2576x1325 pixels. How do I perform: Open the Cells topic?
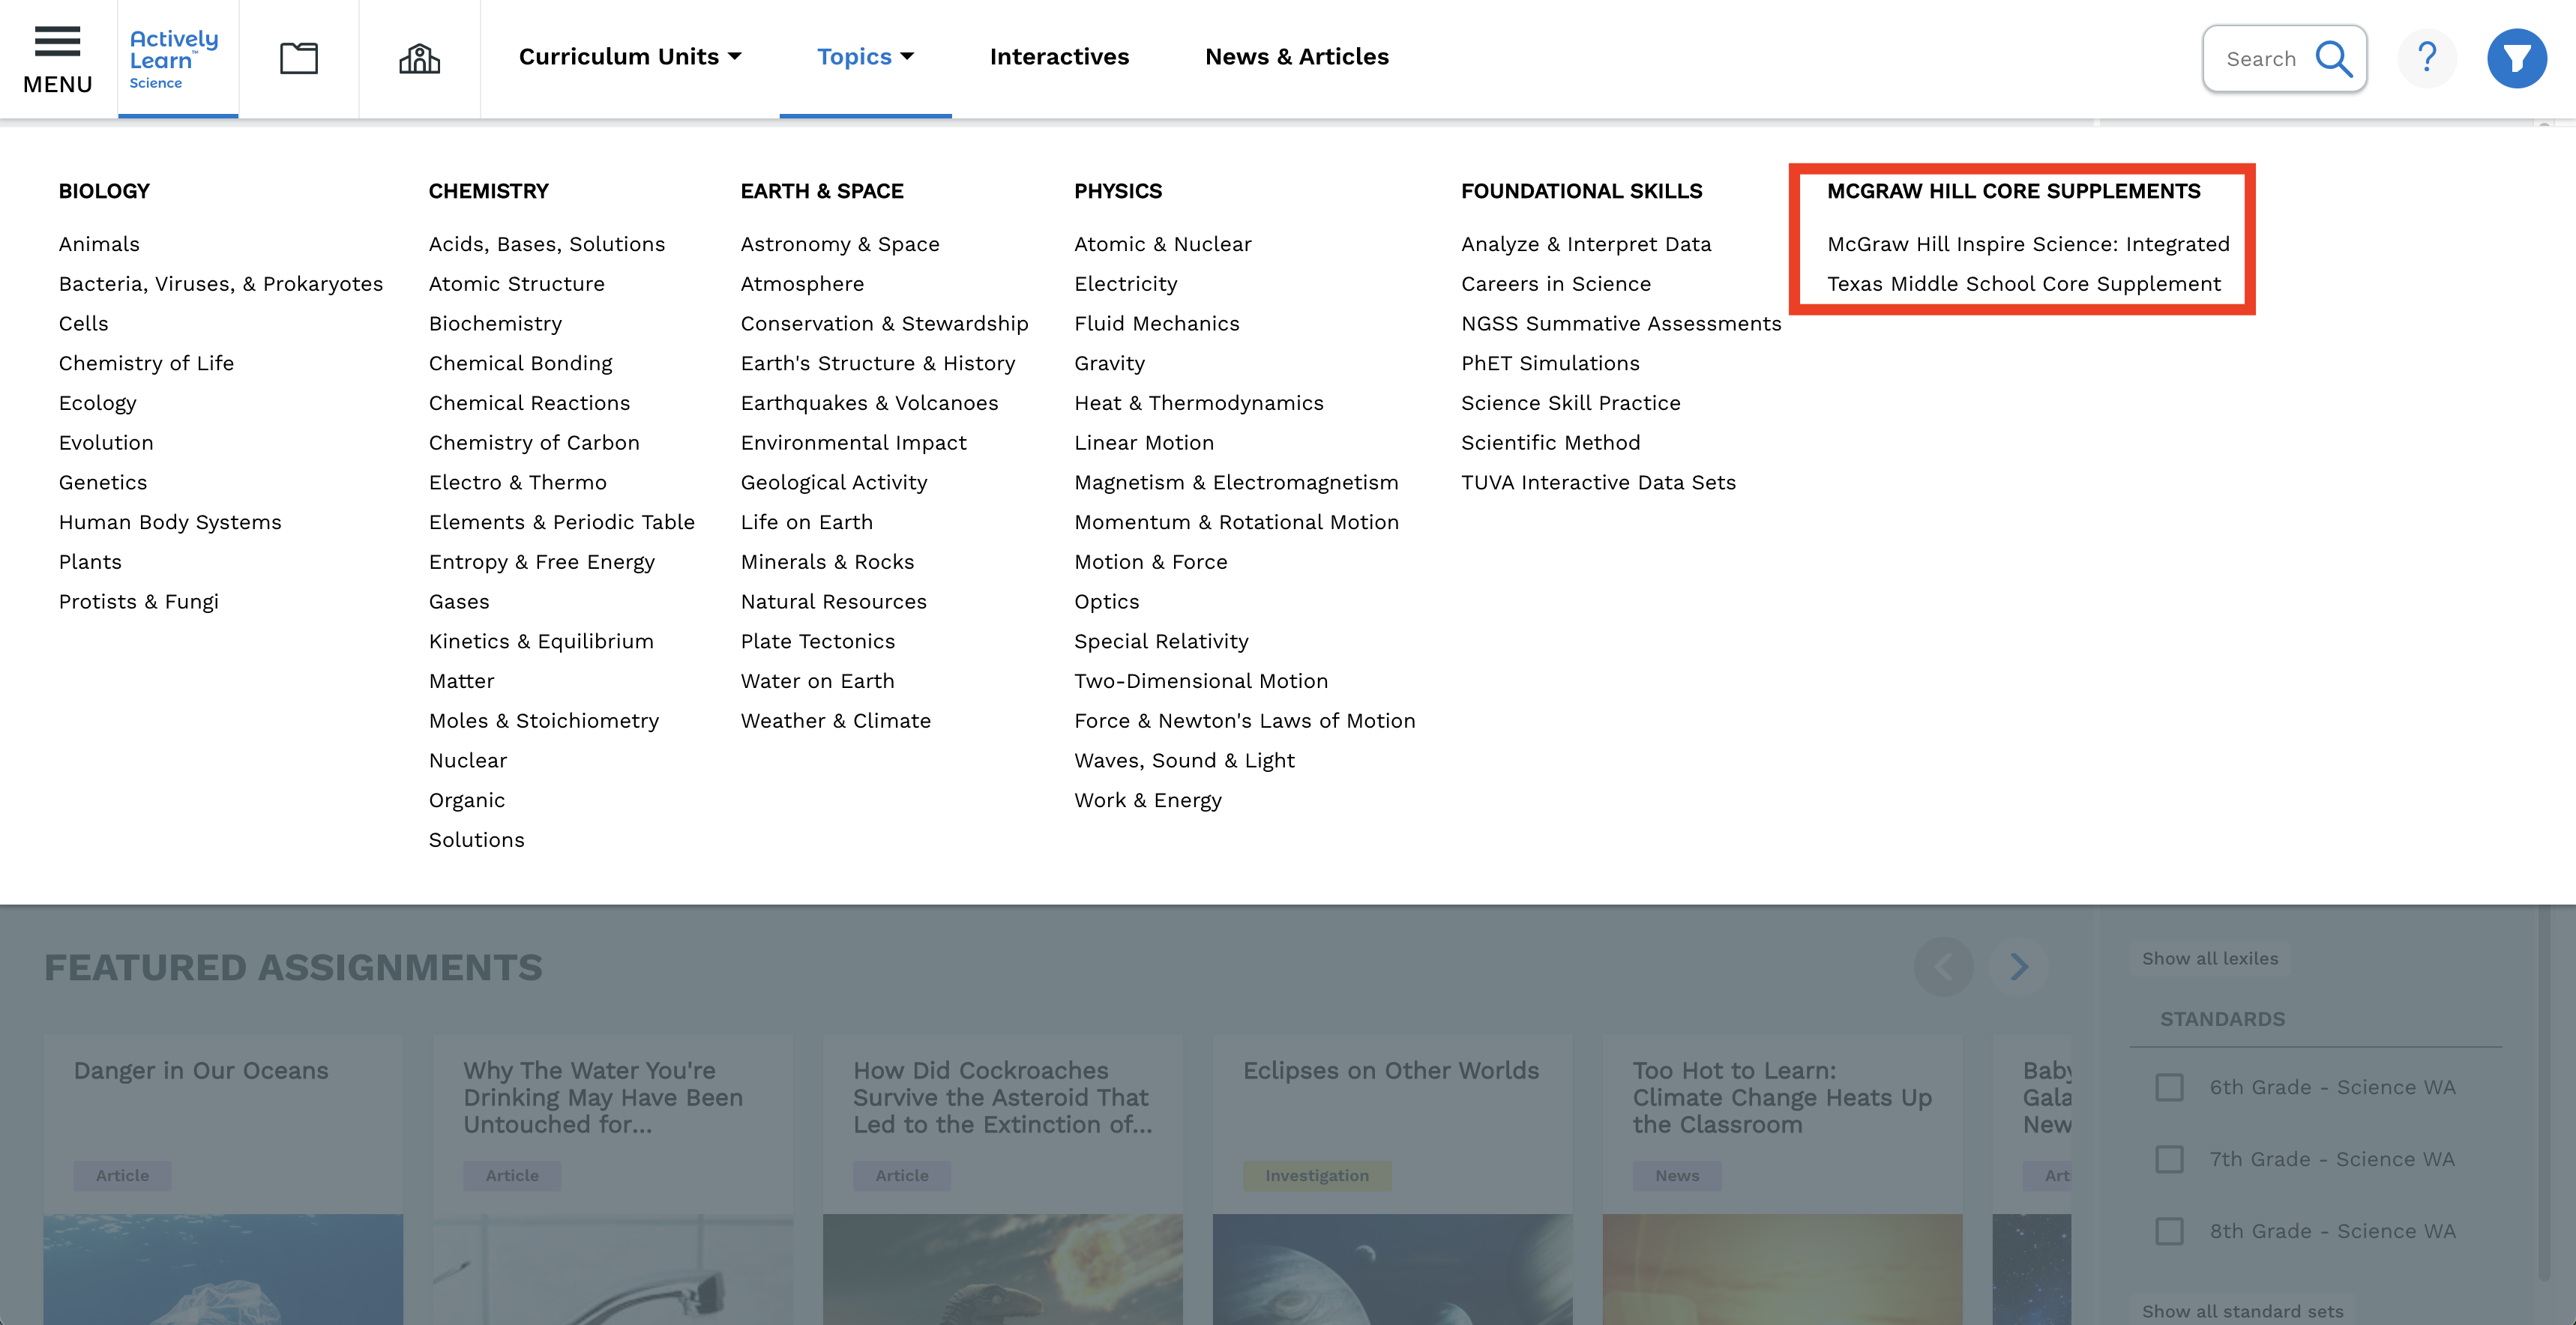pyautogui.click(x=83, y=324)
